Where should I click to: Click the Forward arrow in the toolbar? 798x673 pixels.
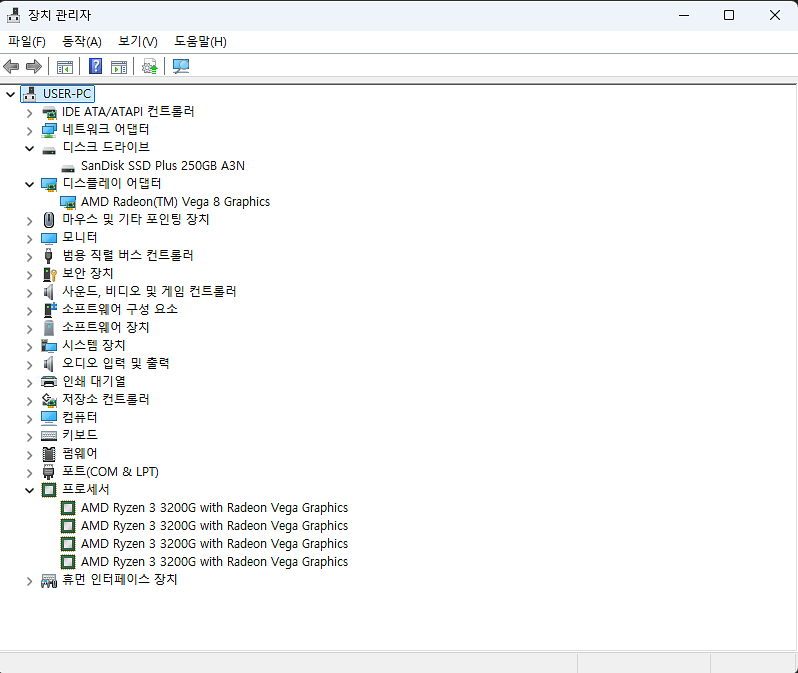click(x=34, y=67)
